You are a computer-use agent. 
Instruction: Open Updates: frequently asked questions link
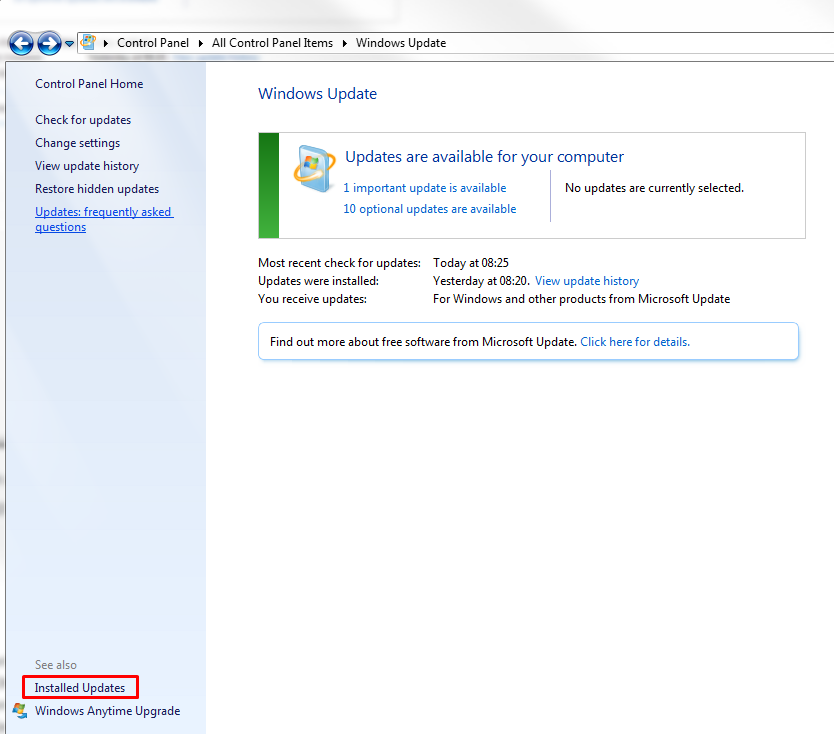pyautogui.click(x=104, y=219)
